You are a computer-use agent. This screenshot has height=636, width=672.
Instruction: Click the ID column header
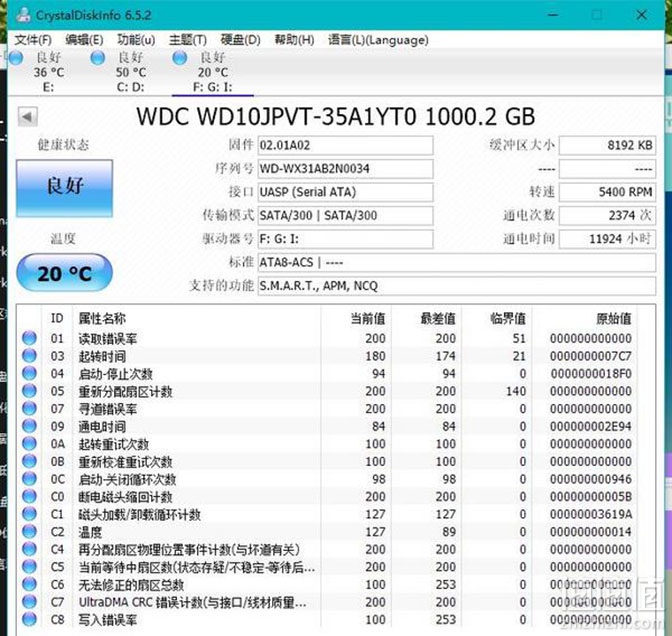tap(57, 318)
